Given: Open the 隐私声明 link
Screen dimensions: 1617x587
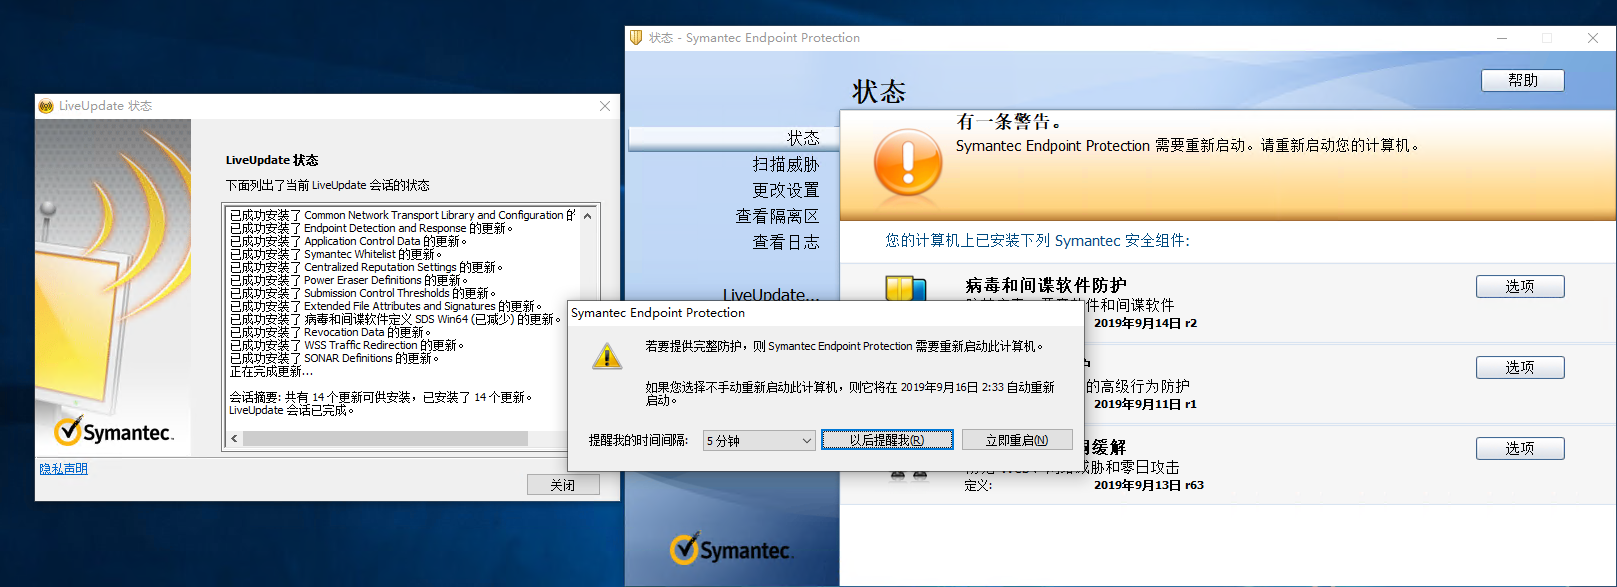Looking at the screenshot, I should click(x=63, y=469).
